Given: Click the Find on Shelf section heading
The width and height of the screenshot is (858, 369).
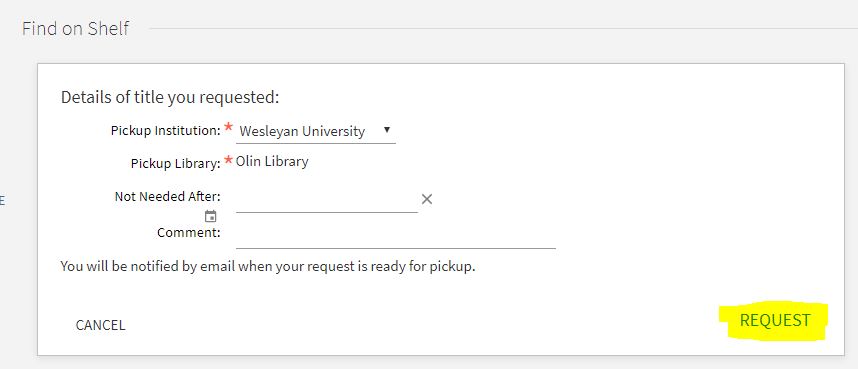Looking at the screenshot, I should point(76,28).
